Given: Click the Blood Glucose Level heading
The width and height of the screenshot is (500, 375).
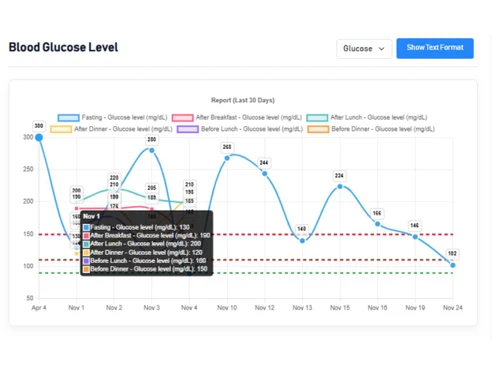Looking at the screenshot, I should coord(63,47).
